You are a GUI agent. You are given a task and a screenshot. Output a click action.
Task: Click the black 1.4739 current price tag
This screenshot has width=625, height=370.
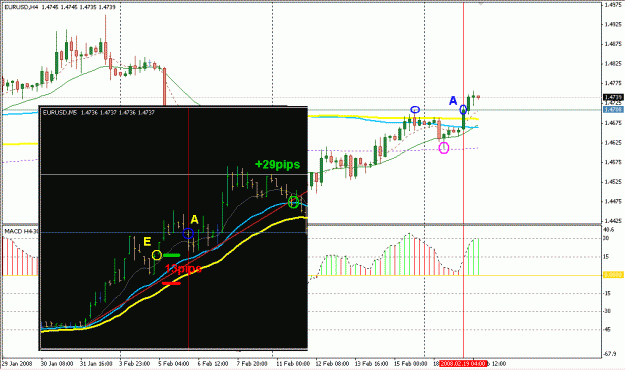click(x=613, y=97)
